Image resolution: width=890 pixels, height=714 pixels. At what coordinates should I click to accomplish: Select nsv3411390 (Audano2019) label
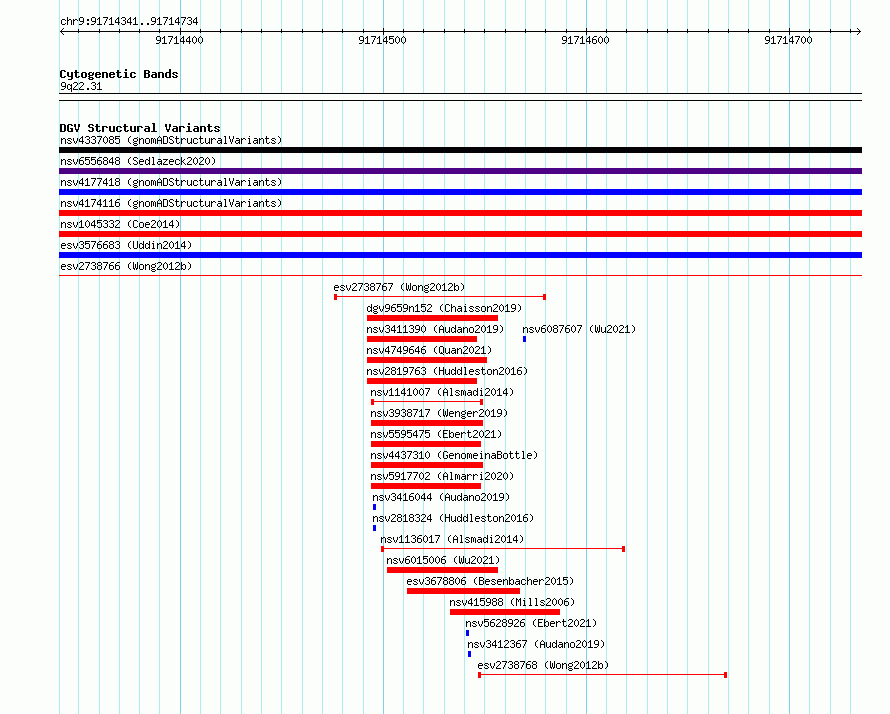coord(435,329)
